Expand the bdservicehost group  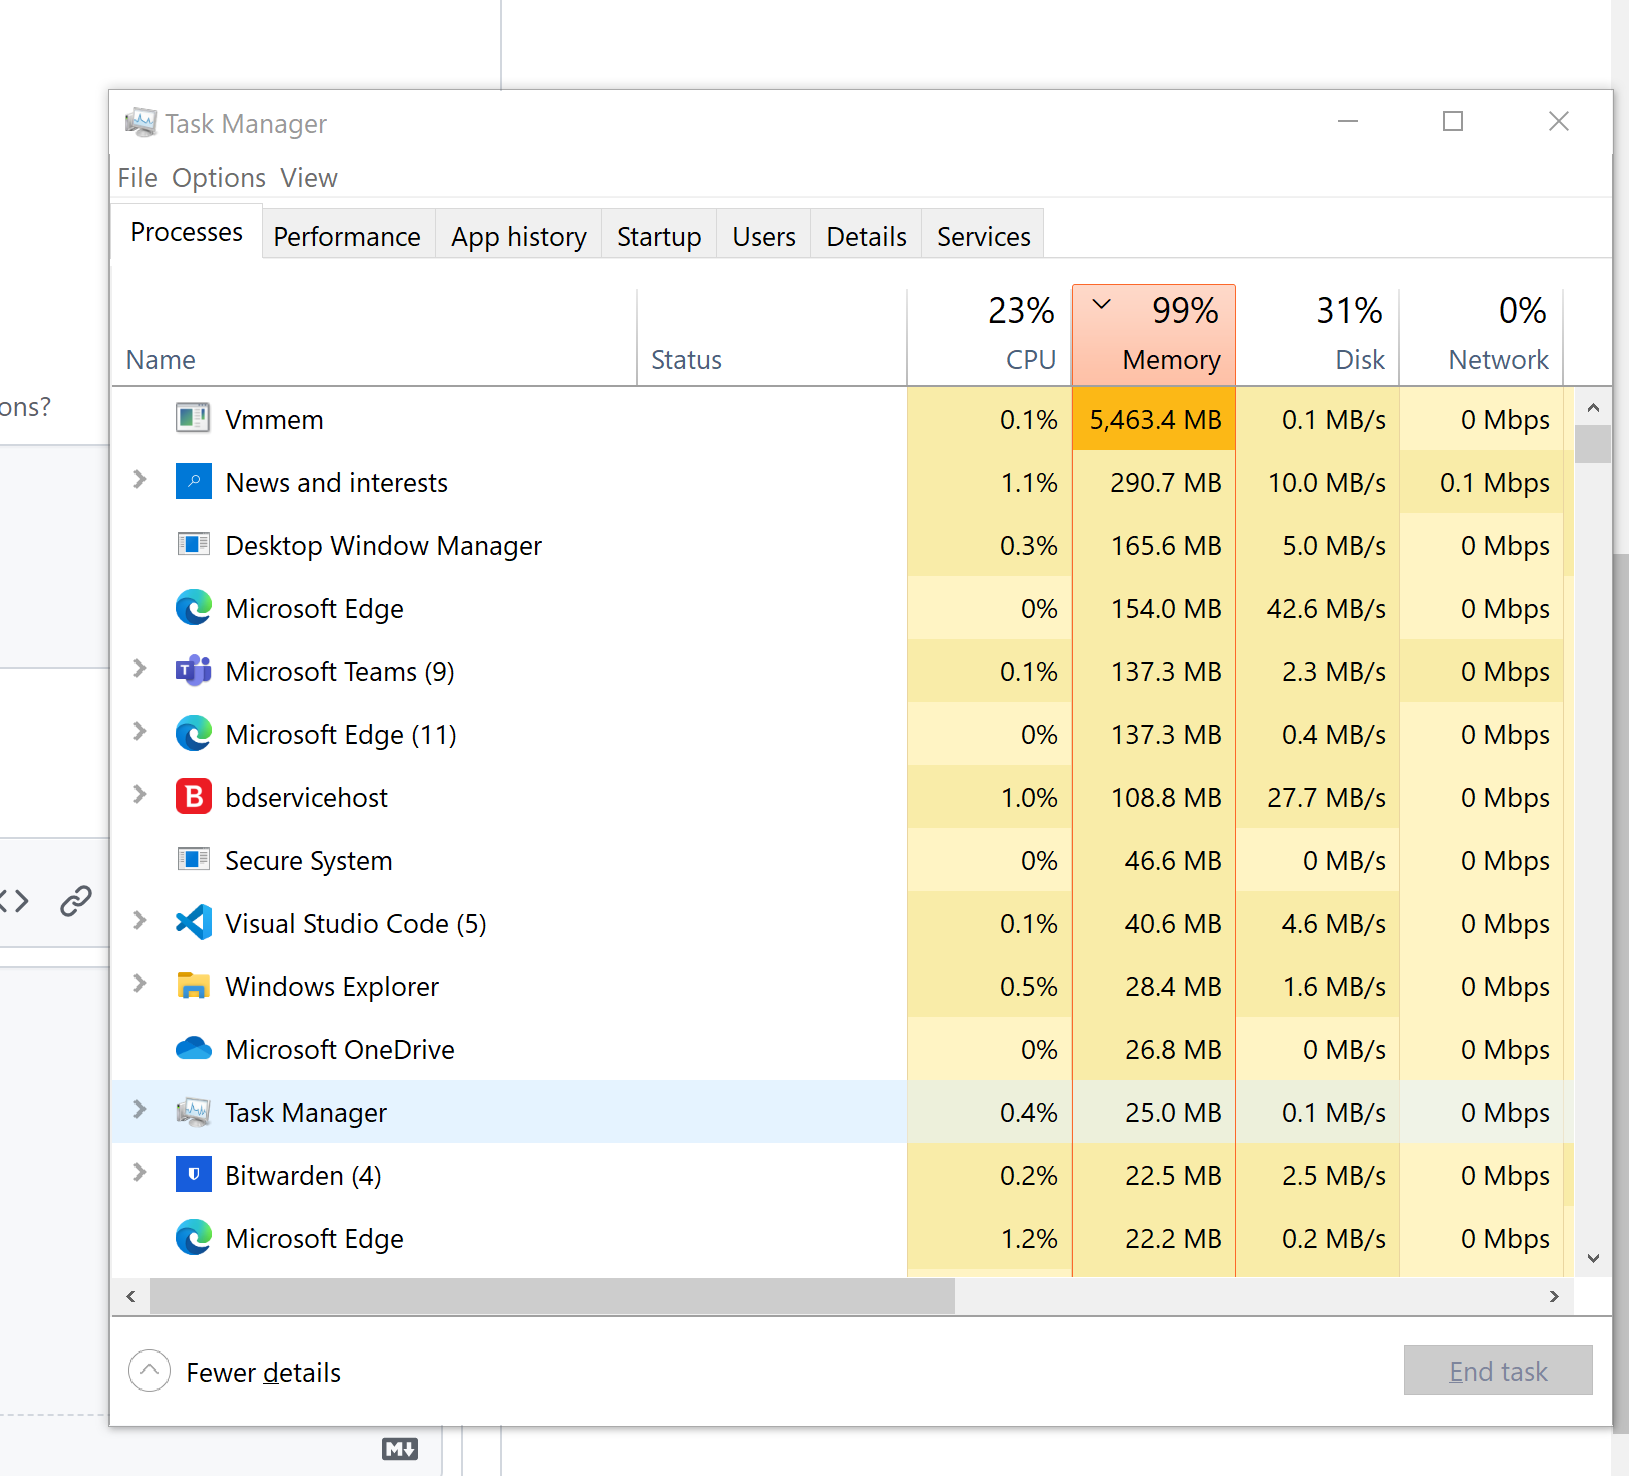(140, 795)
